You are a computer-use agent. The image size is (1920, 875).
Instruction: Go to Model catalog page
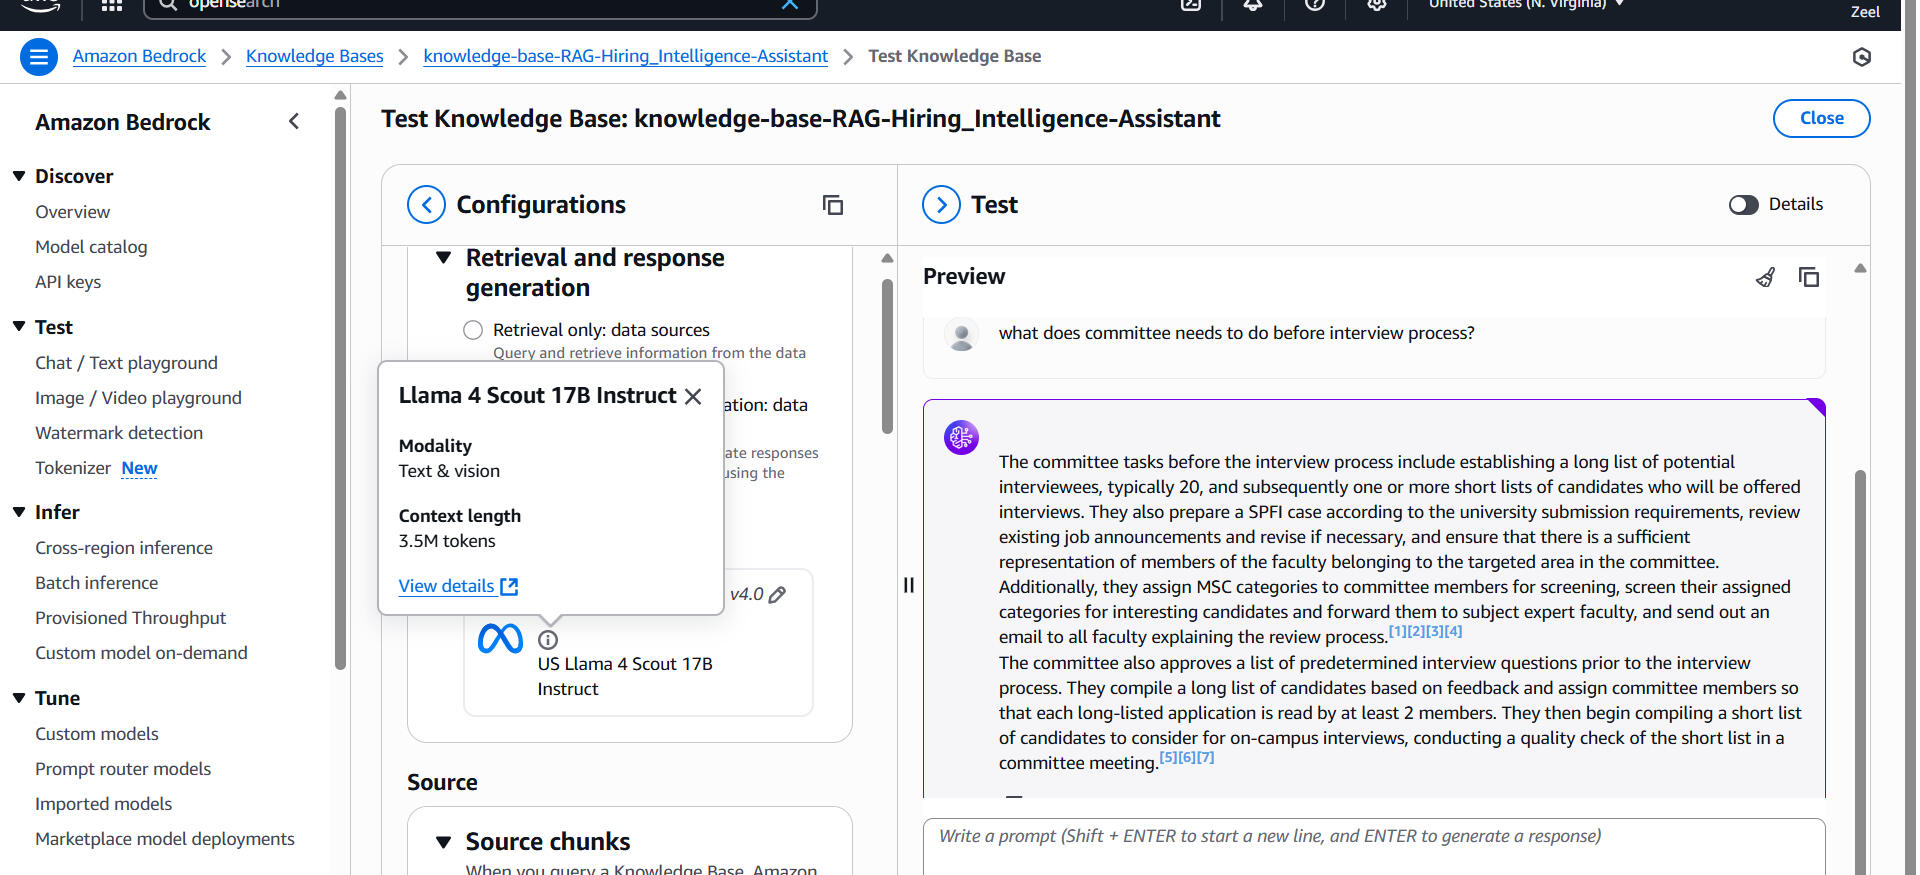[x=91, y=247]
